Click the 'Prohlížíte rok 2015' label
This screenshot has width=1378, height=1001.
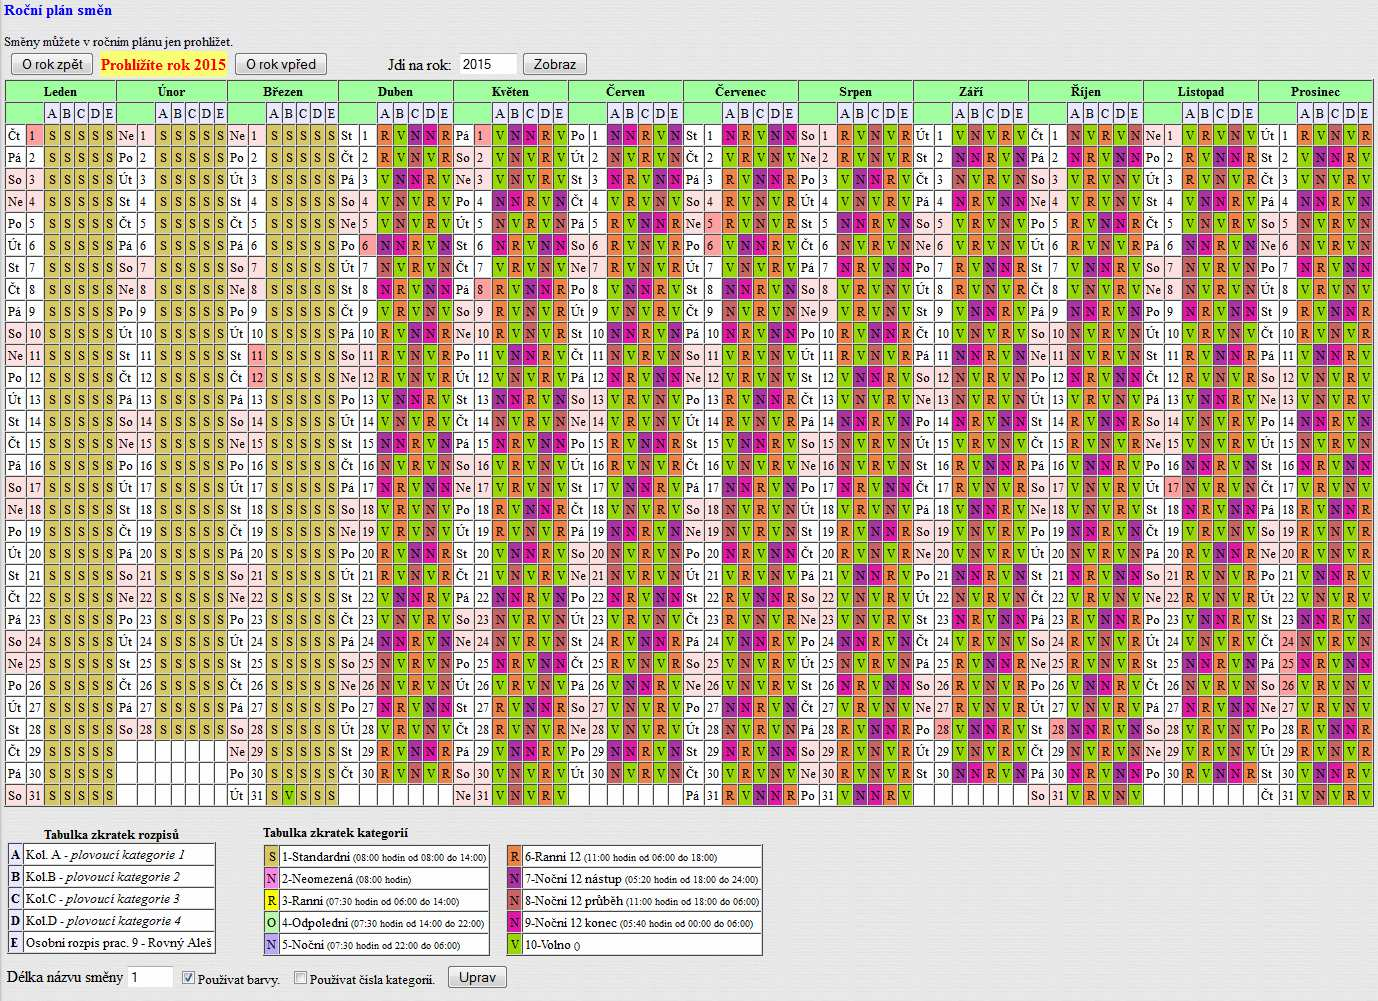tap(164, 64)
